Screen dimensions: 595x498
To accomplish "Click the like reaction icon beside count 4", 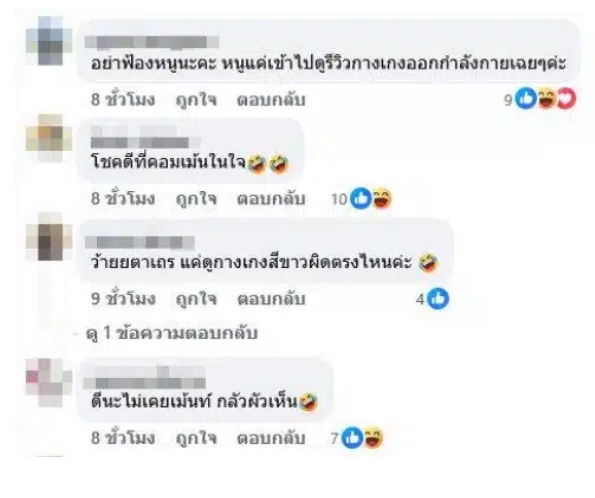I will [438, 299].
